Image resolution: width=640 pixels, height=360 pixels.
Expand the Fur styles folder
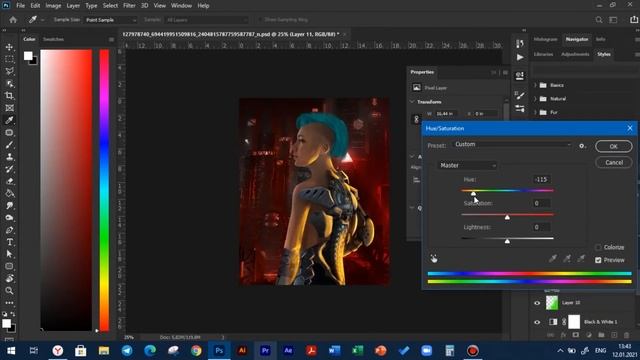(536, 112)
